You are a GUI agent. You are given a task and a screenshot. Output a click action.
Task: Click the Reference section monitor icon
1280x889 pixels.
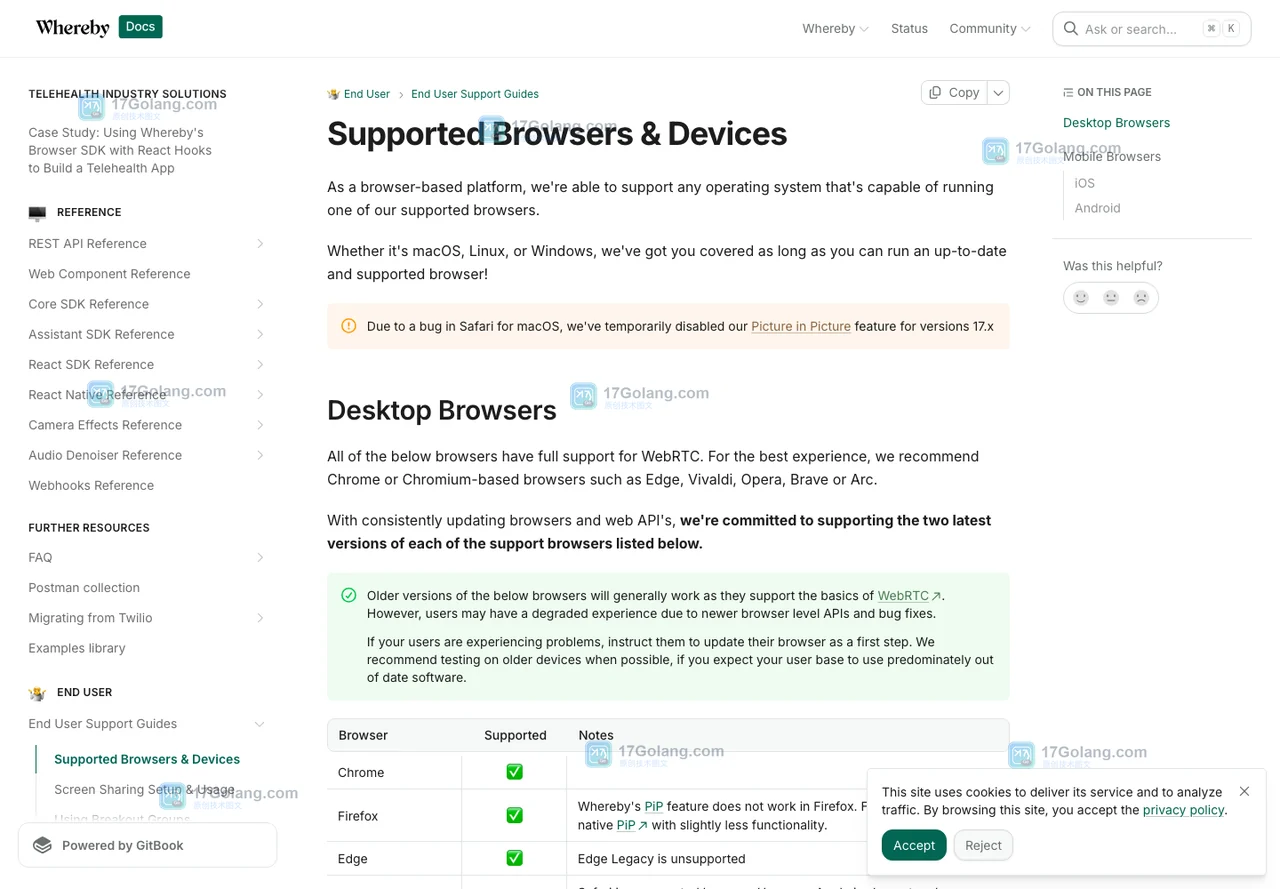37,213
